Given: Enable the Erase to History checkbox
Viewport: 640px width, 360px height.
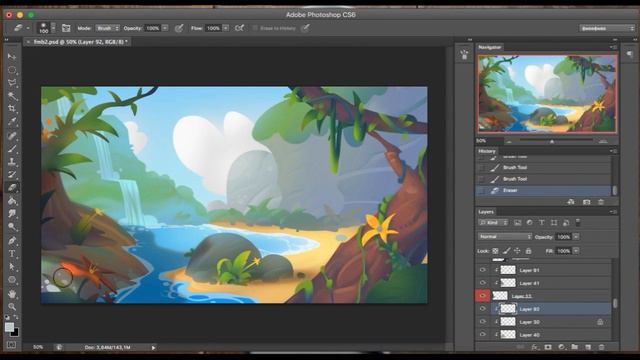Looking at the screenshot, I should [255, 28].
